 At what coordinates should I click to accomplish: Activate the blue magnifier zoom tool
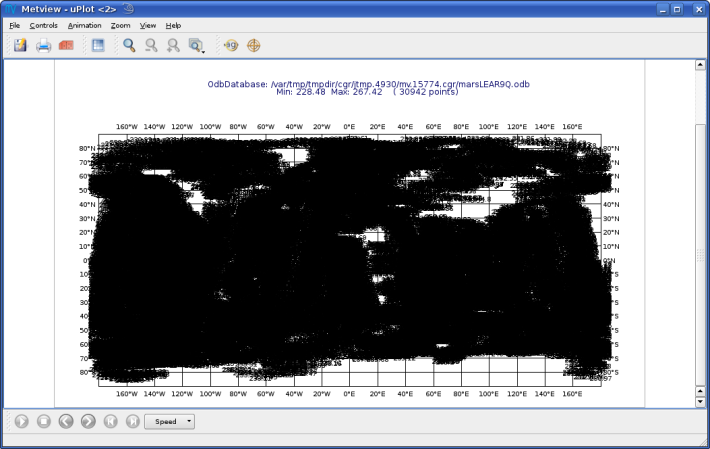pos(129,45)
